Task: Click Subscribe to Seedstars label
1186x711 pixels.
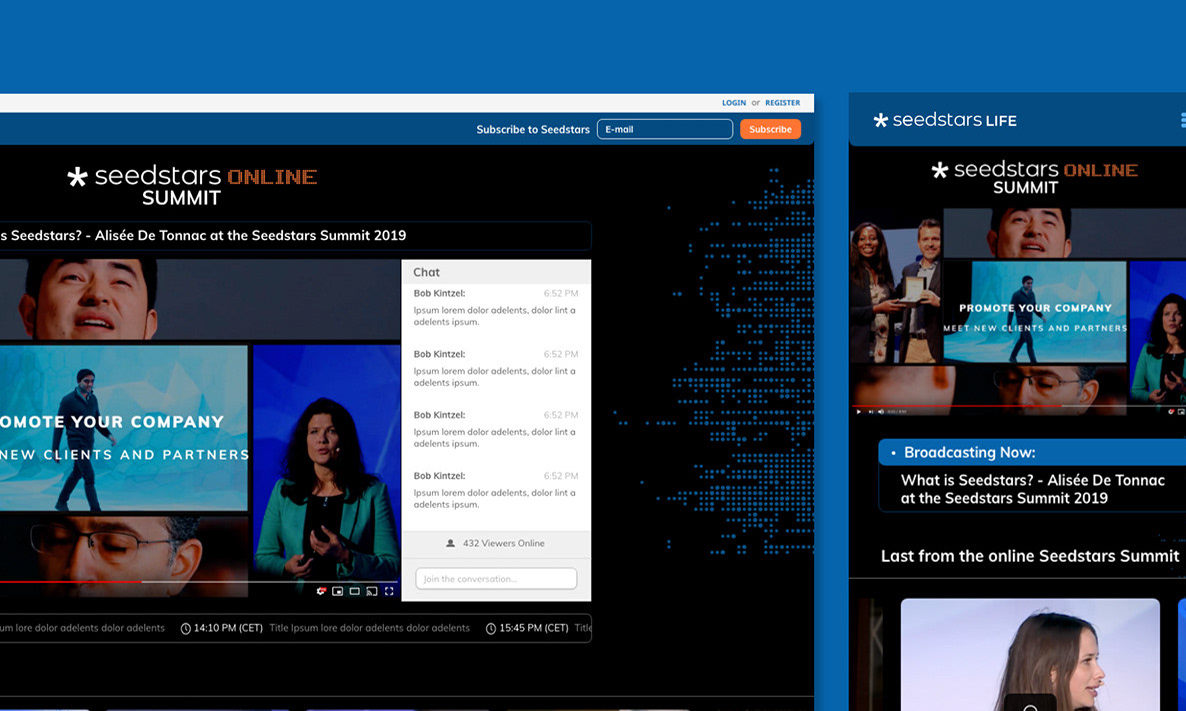Action: click(x=533, y=129)
